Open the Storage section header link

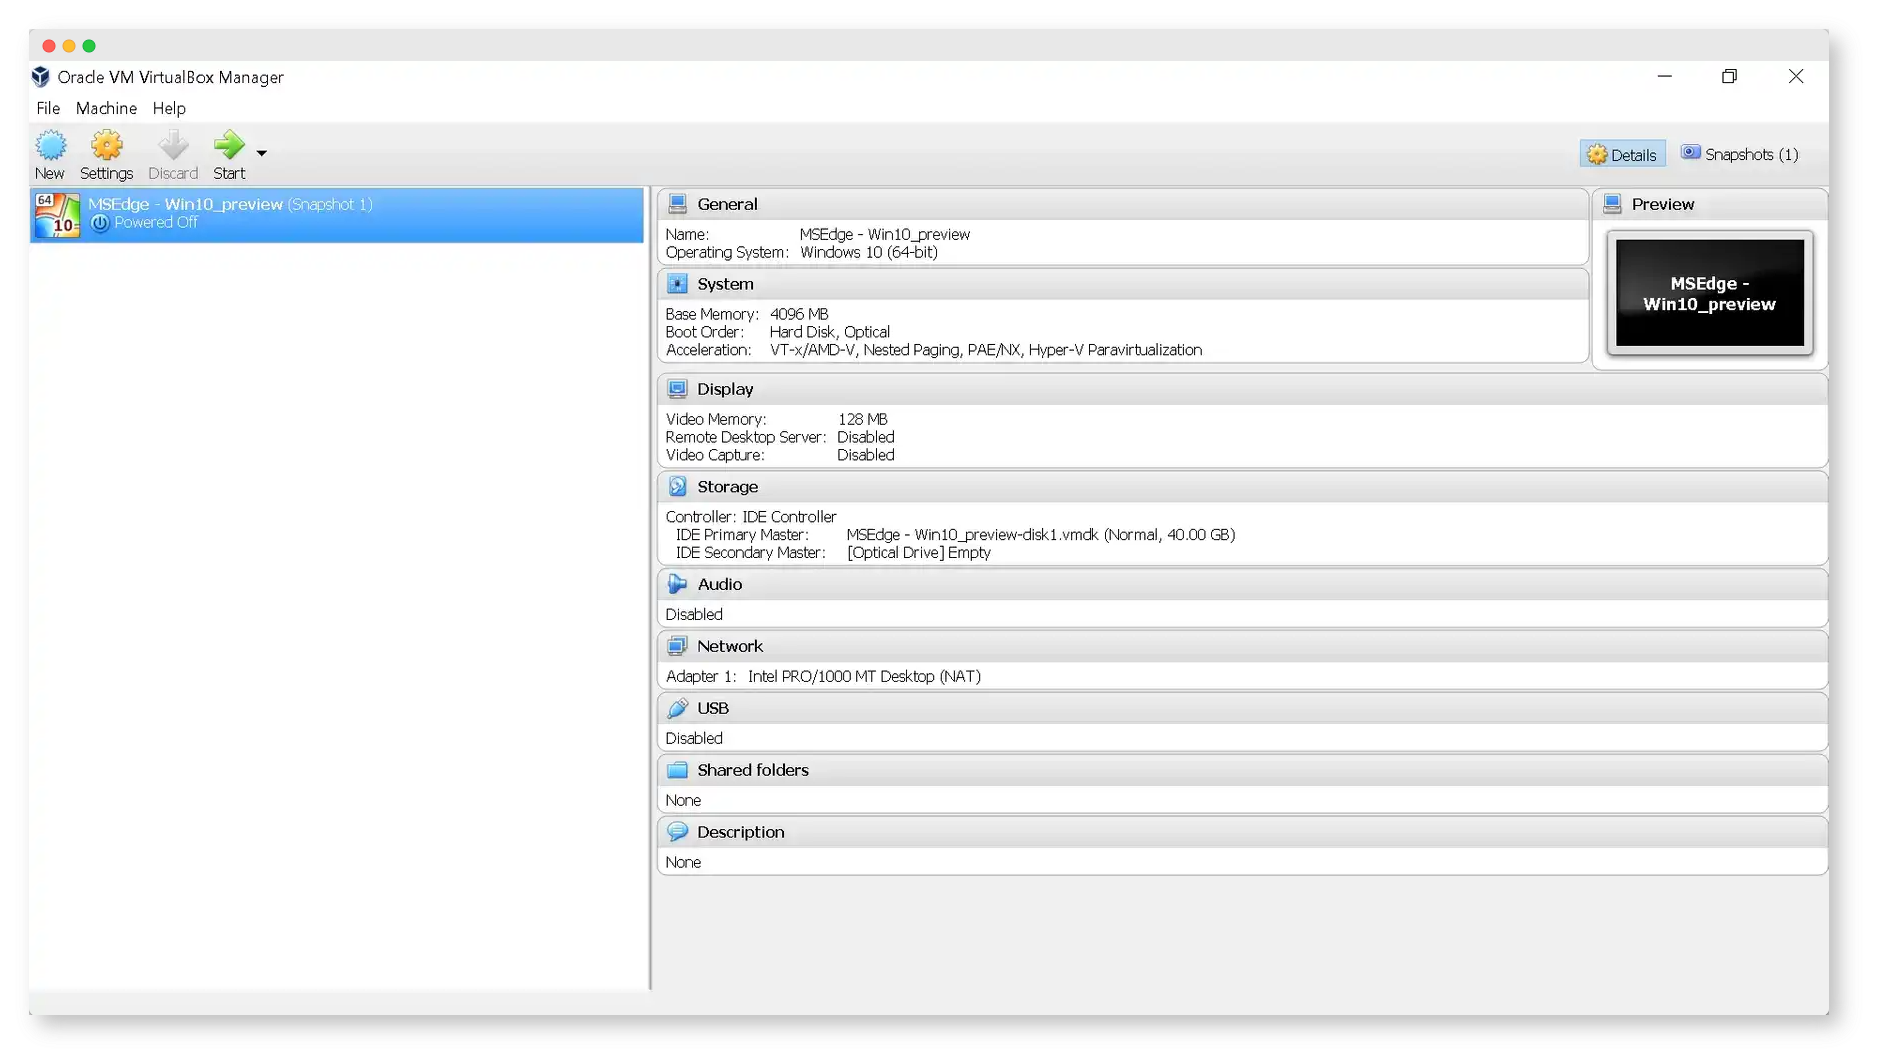pos(727,487)
